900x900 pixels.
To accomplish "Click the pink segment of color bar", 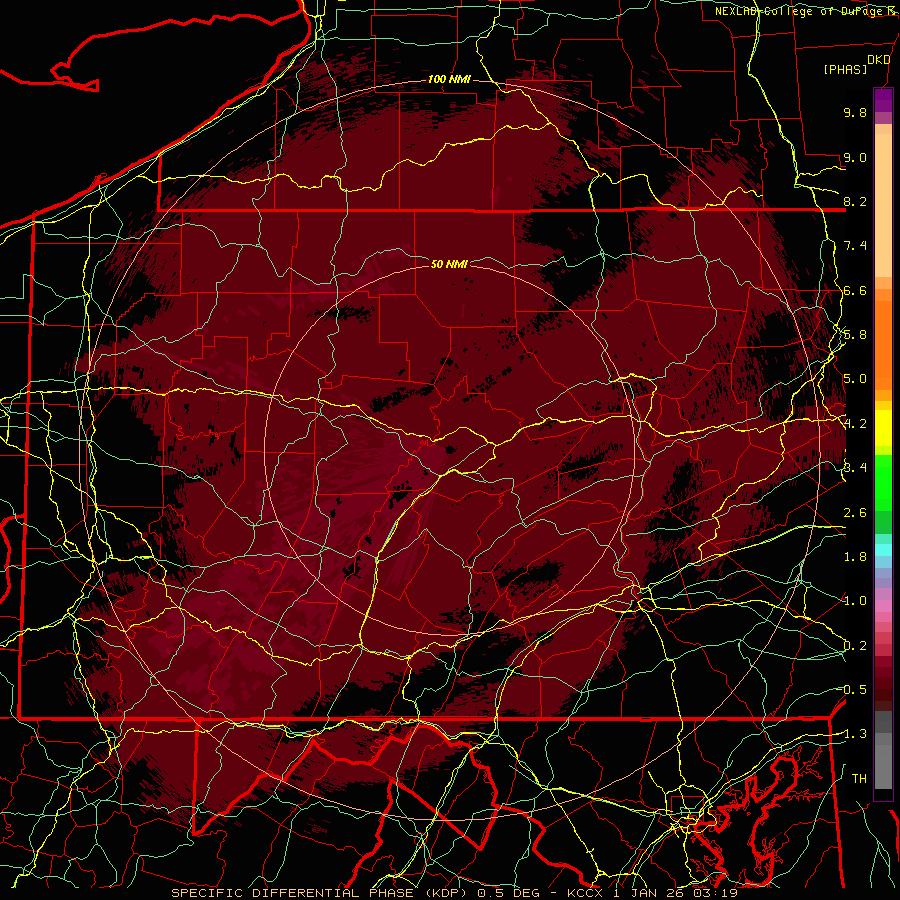I will click(x=883, y=606).
